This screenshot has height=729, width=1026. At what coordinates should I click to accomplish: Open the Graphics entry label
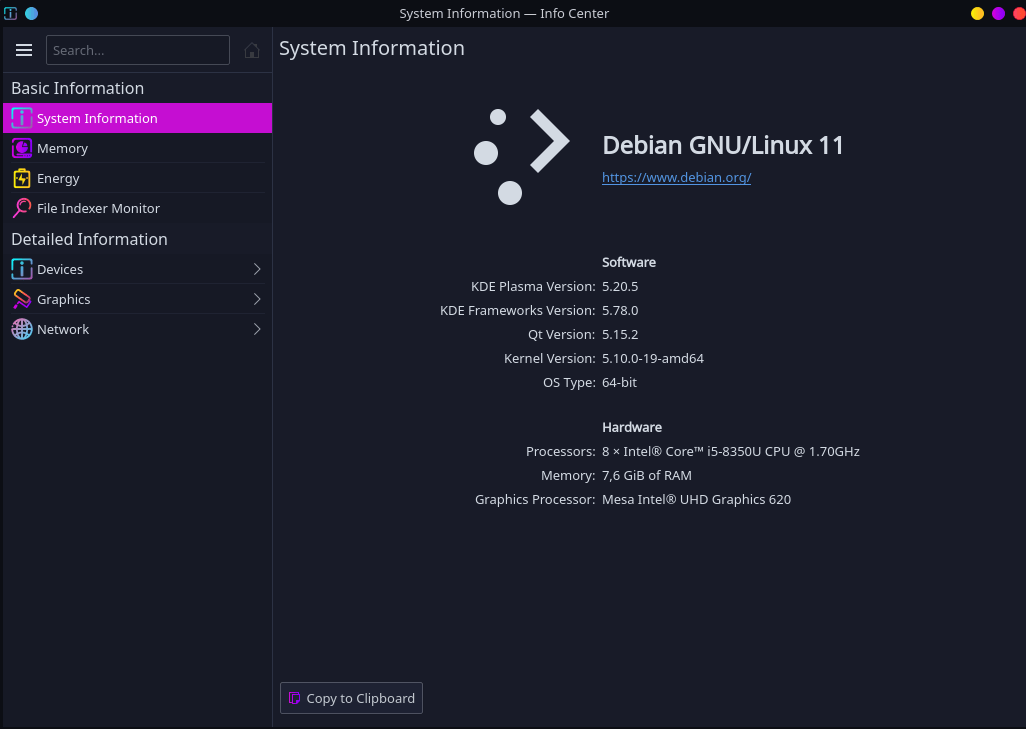(63, 300)
